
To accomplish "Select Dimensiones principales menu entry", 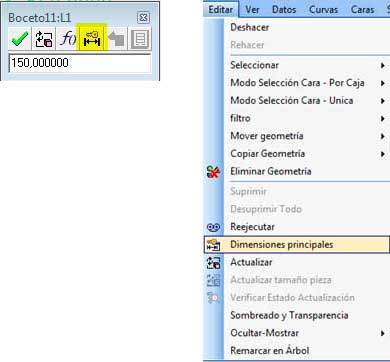I will coord(297,245).
